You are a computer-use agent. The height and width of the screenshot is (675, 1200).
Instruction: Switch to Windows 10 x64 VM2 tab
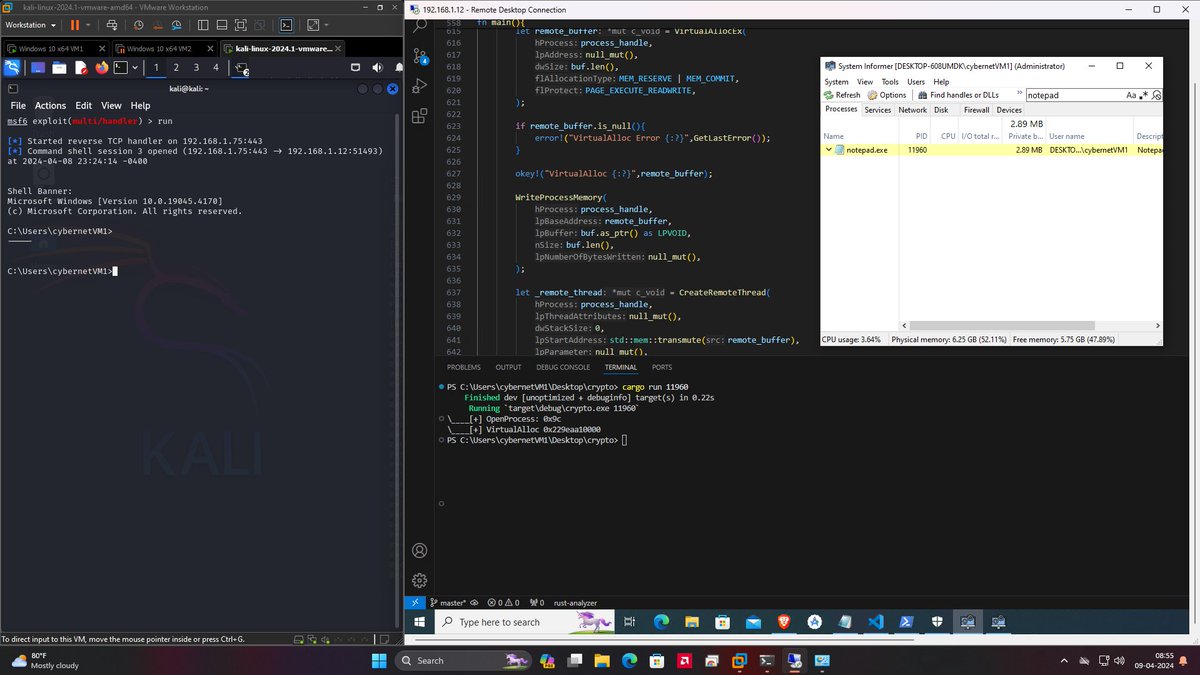click(x=165, y=47)
